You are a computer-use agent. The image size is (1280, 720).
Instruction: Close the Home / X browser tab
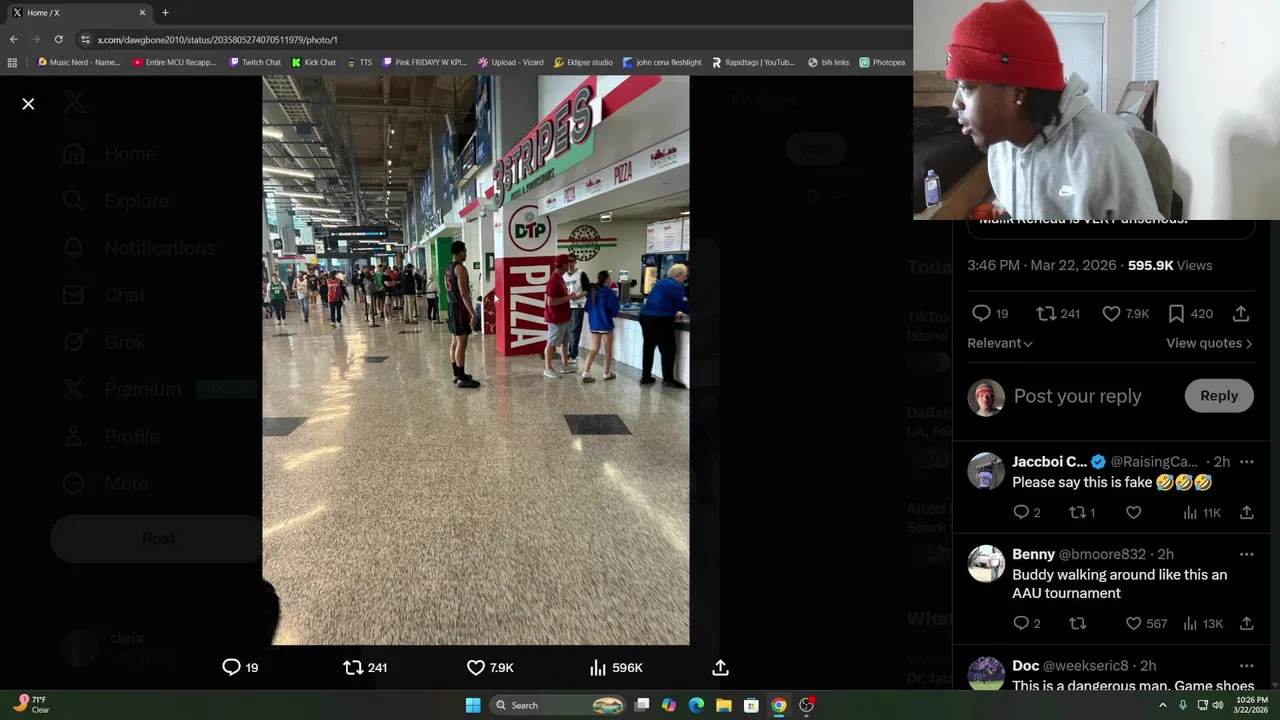142,12
